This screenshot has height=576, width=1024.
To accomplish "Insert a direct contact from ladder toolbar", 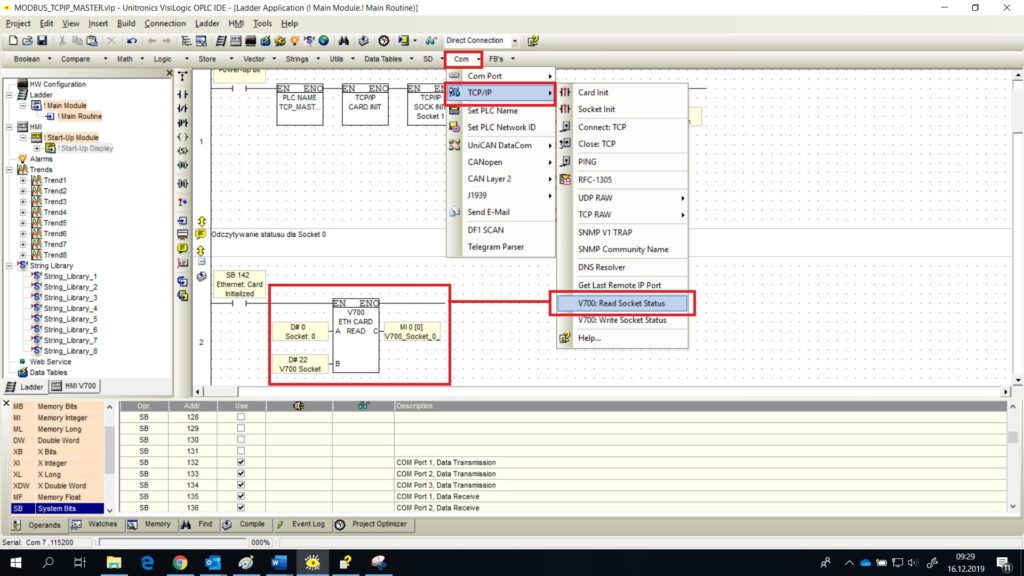I will [x=183, y=95].
